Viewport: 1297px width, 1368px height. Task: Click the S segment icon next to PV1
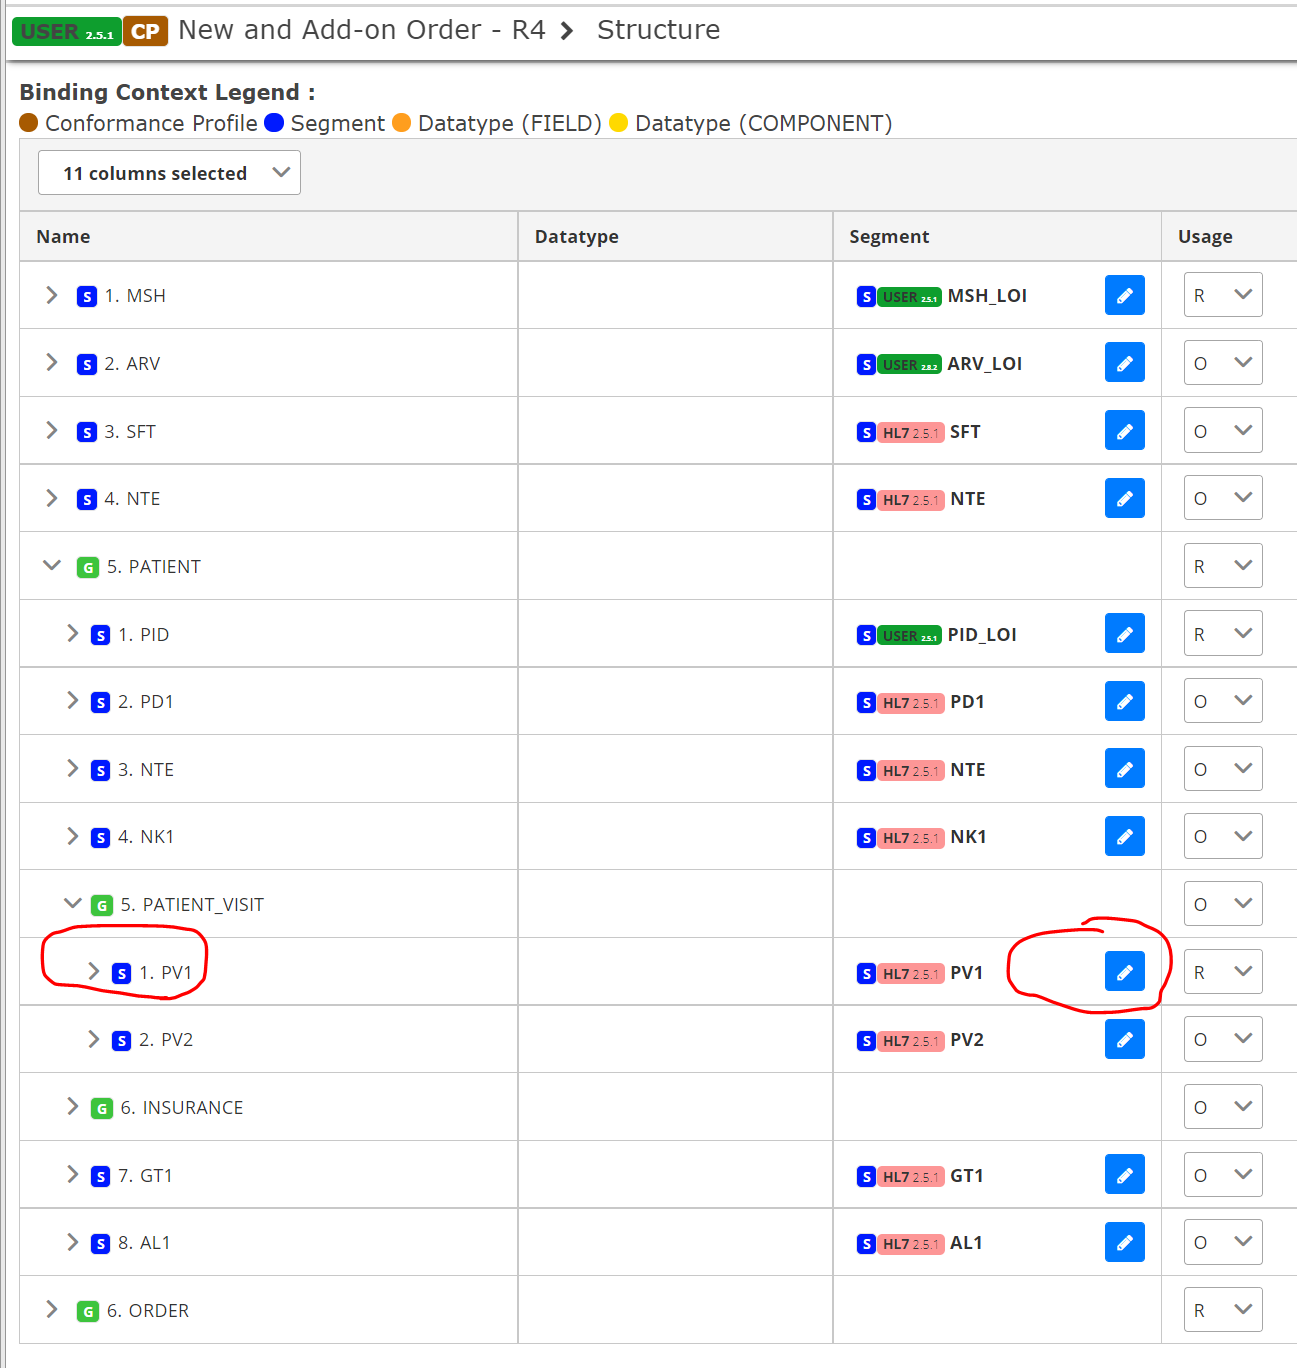click(x=122, y=972)
